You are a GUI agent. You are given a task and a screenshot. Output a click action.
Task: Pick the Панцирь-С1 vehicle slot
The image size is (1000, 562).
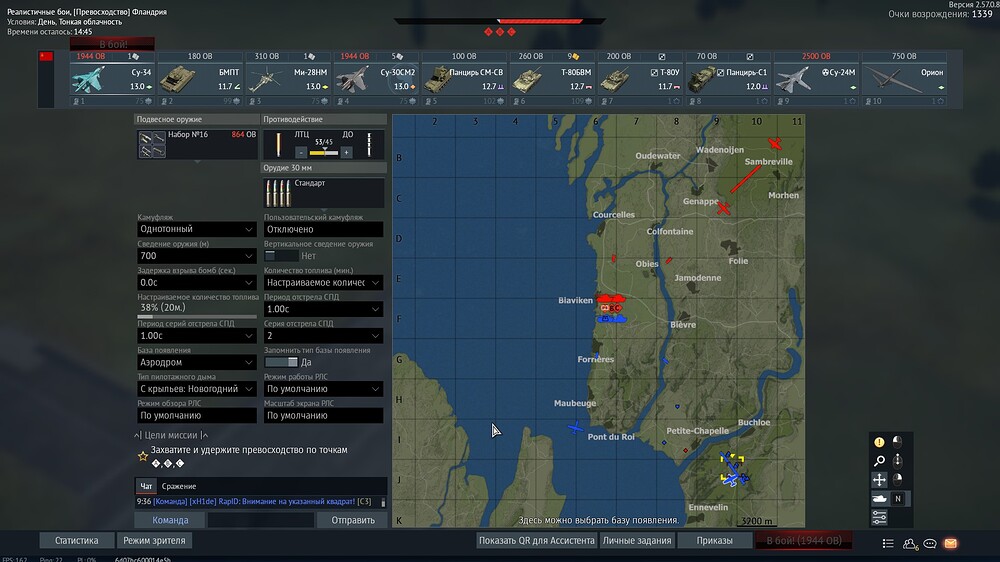pyautogui.click(x=728, y=78)
